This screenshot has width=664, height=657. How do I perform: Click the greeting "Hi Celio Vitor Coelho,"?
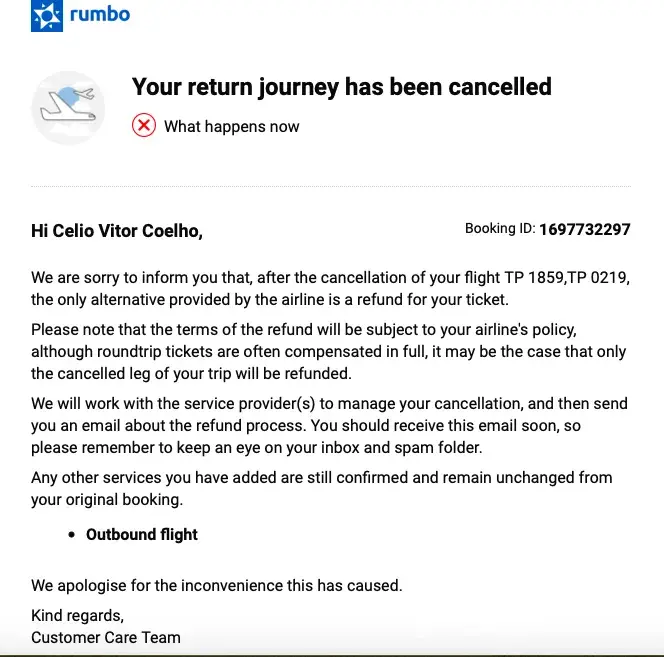(x=117, y=231)
